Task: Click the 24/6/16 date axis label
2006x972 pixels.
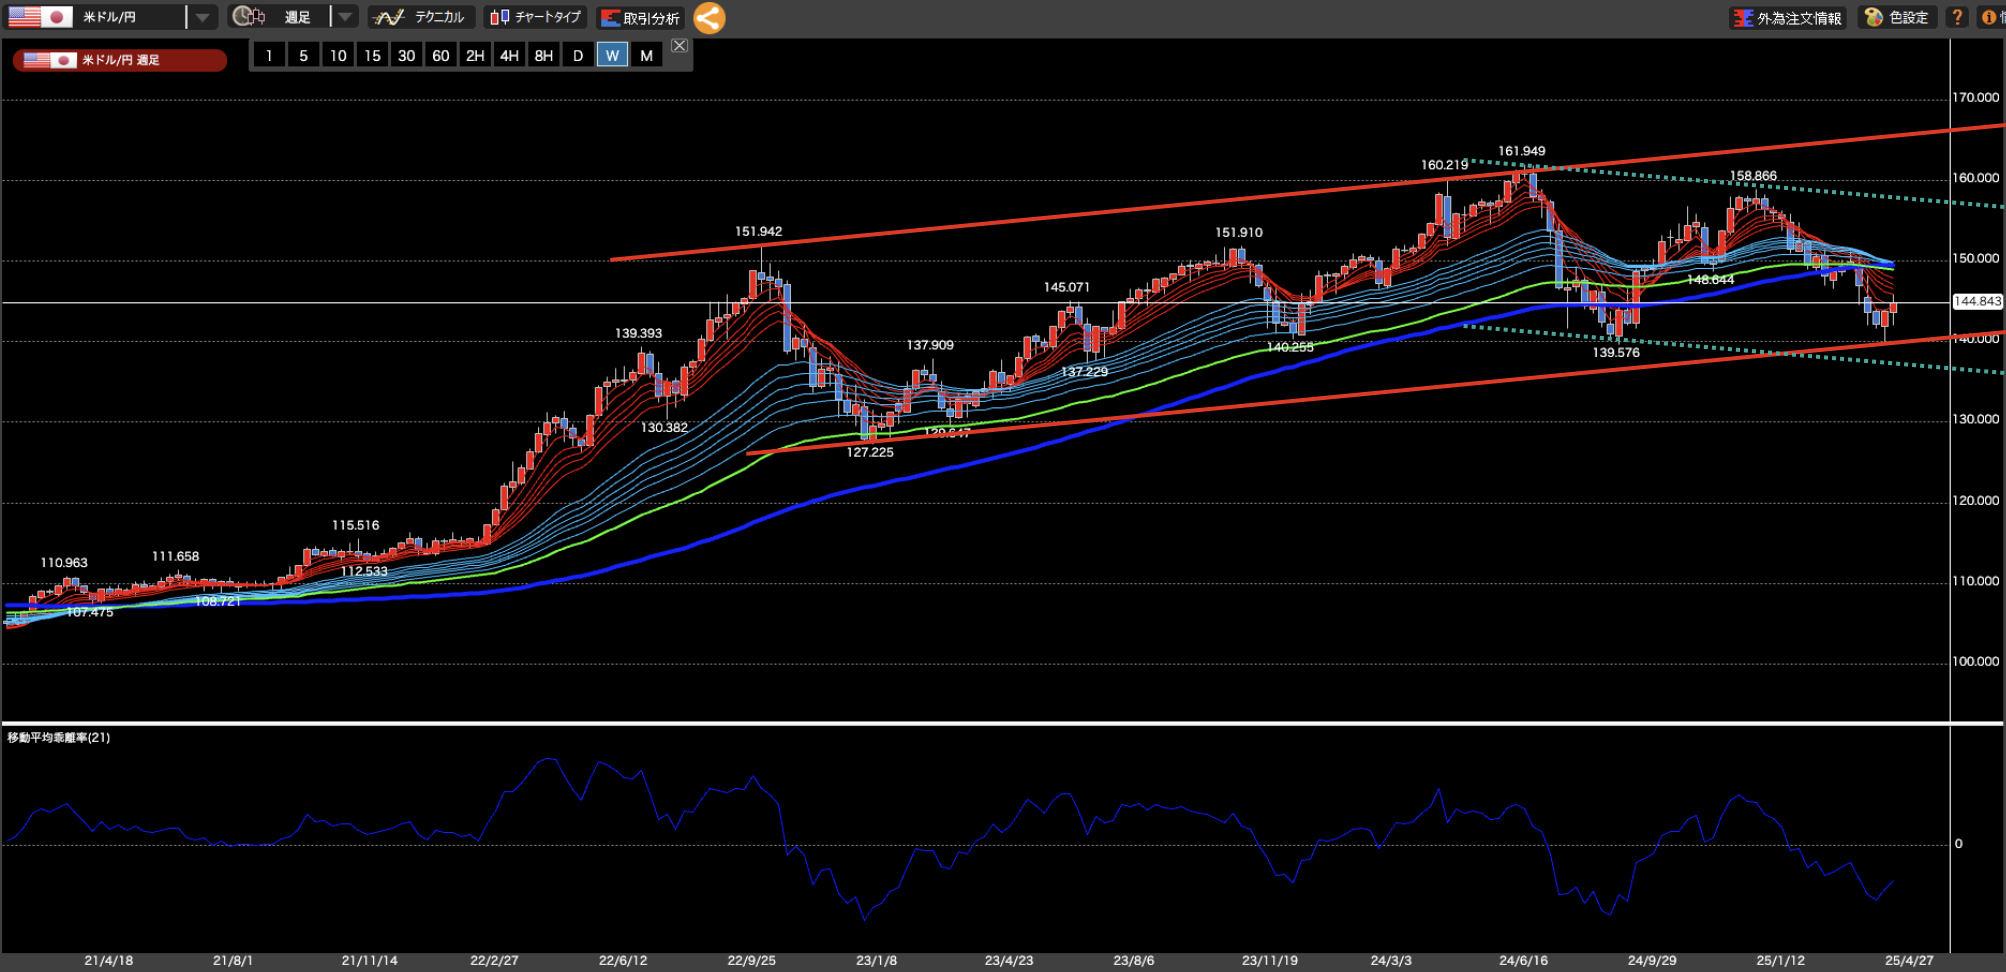Action: pyautogui.click(x=1523, y=960)
